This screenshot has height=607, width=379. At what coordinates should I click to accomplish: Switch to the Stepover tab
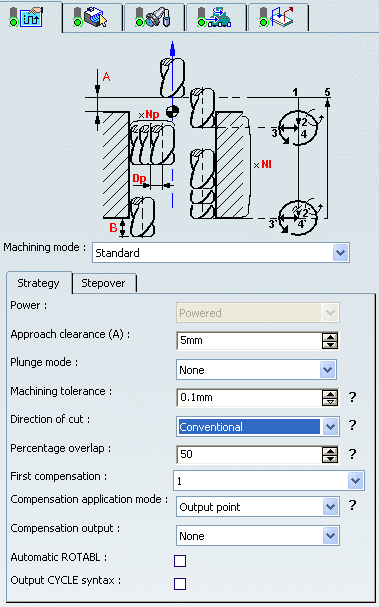(x=103, y=283)
